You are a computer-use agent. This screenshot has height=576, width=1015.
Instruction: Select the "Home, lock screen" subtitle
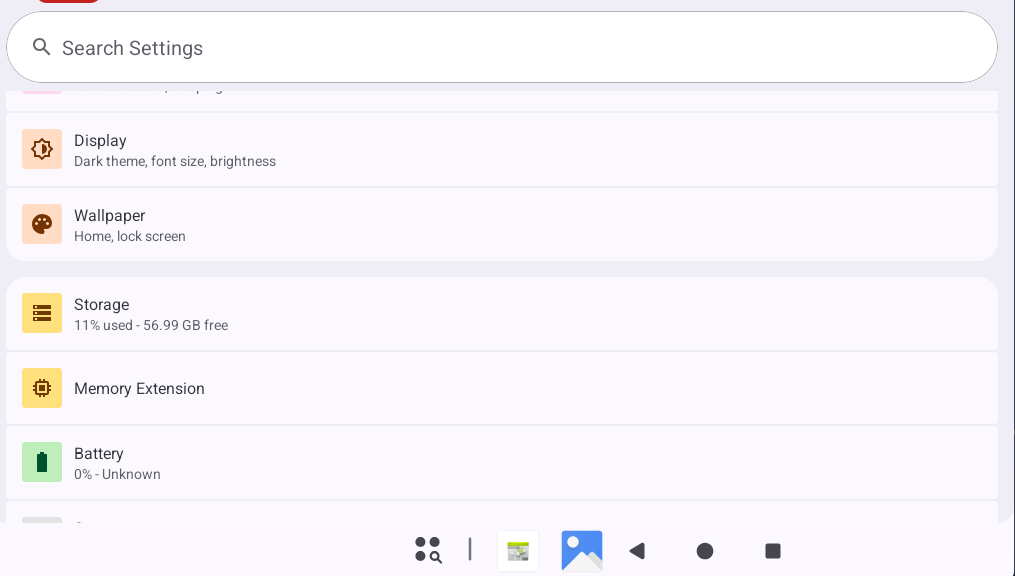tap(129, 236)
